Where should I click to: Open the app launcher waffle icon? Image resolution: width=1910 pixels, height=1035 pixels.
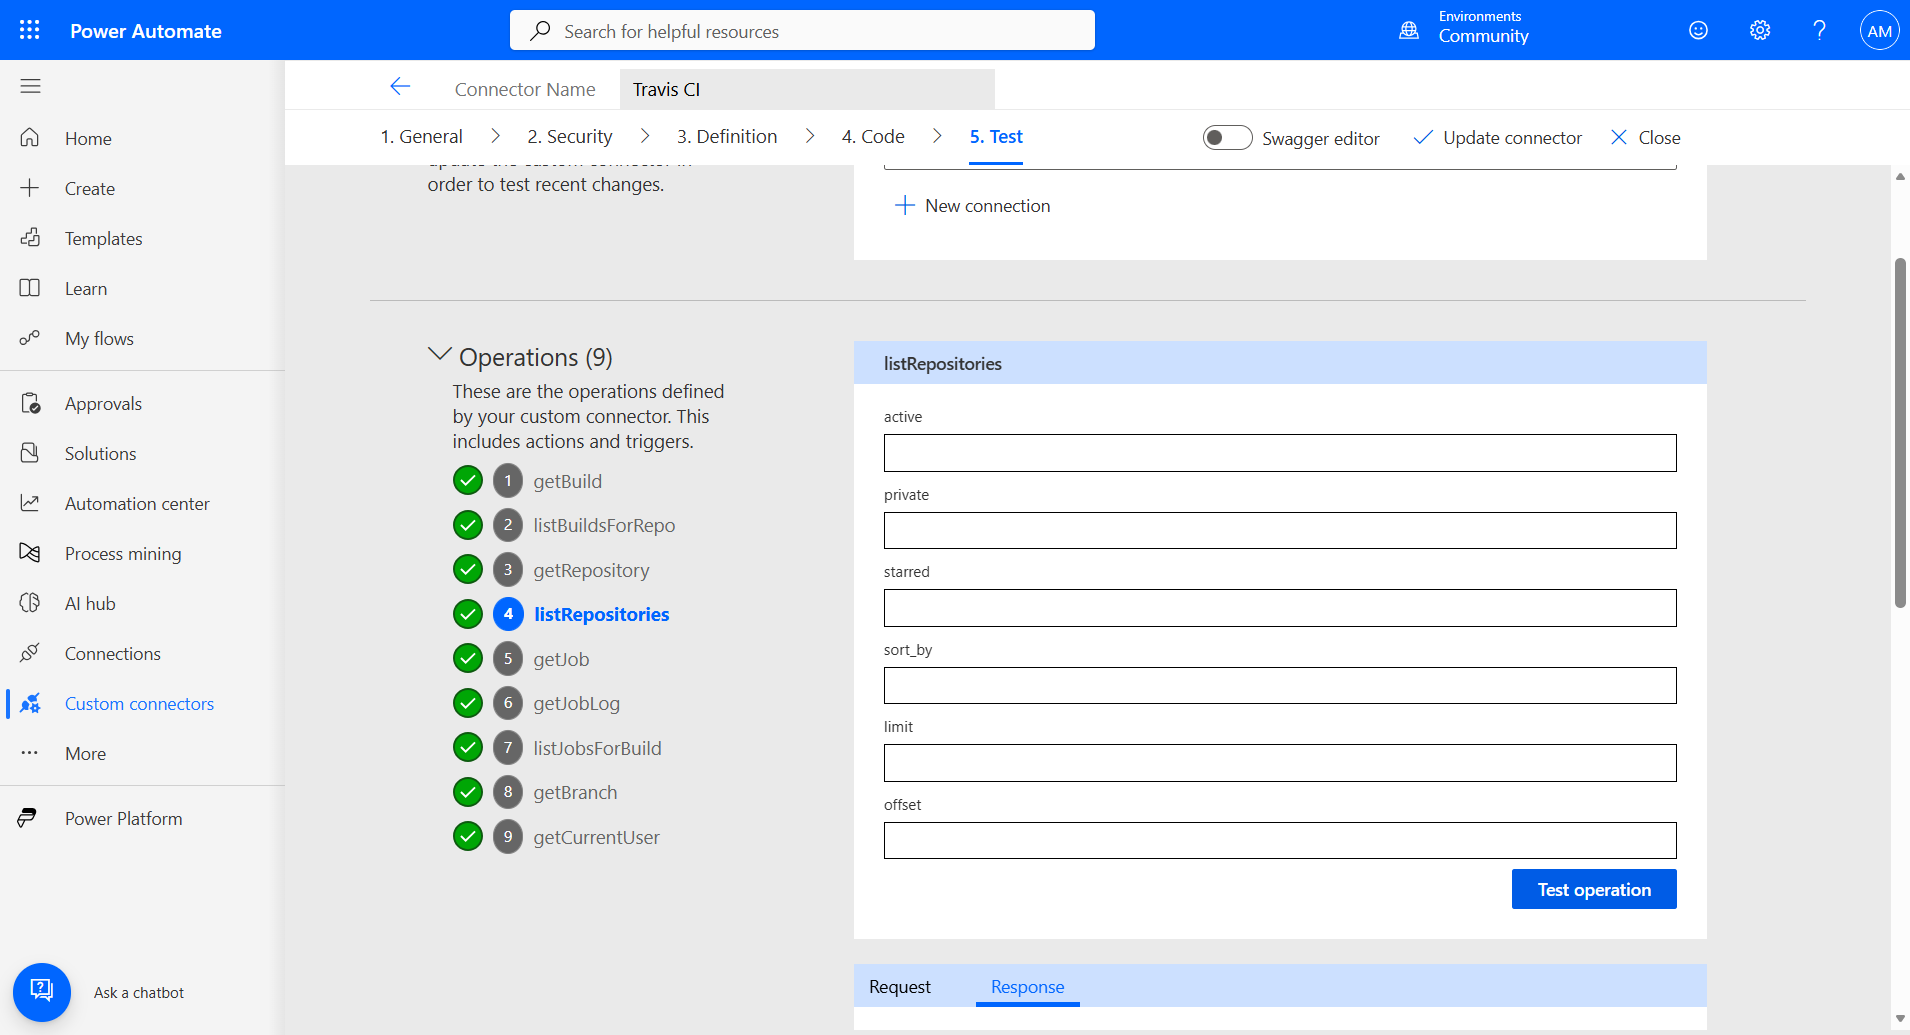click(30, 30)
